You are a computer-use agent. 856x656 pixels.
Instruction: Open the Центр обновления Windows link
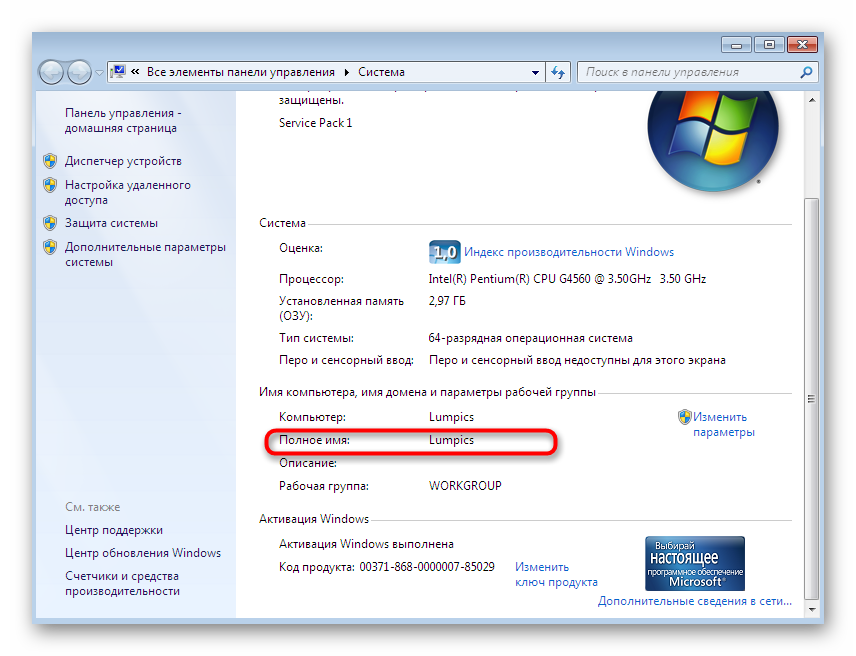pos(143,553)
